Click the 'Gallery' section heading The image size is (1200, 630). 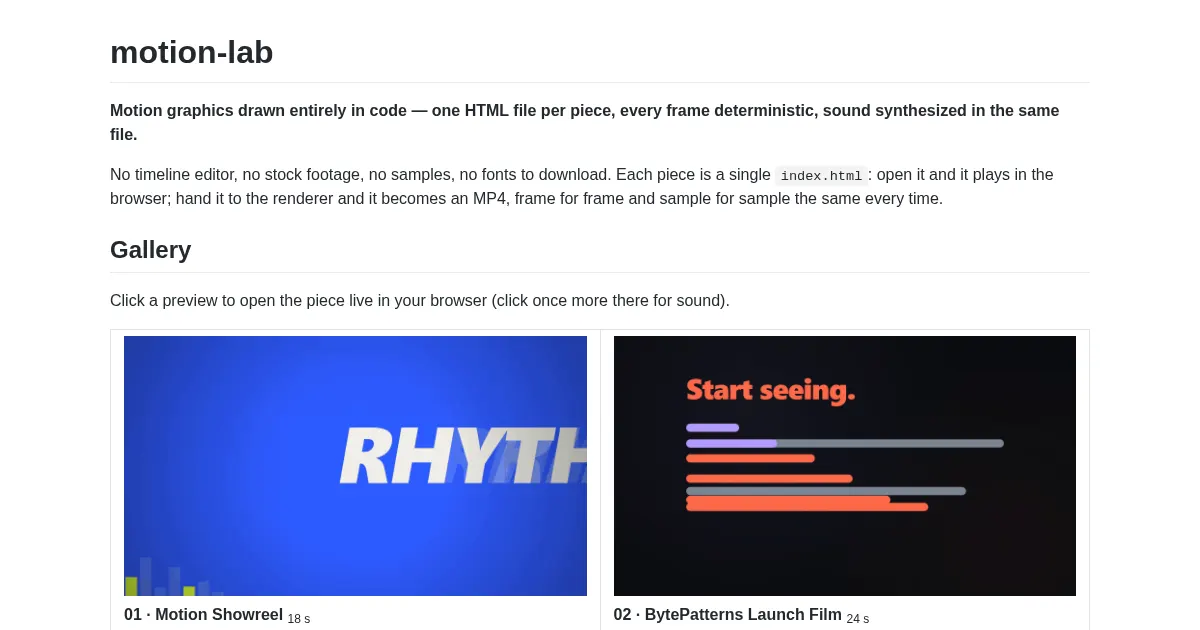point(151,250)
